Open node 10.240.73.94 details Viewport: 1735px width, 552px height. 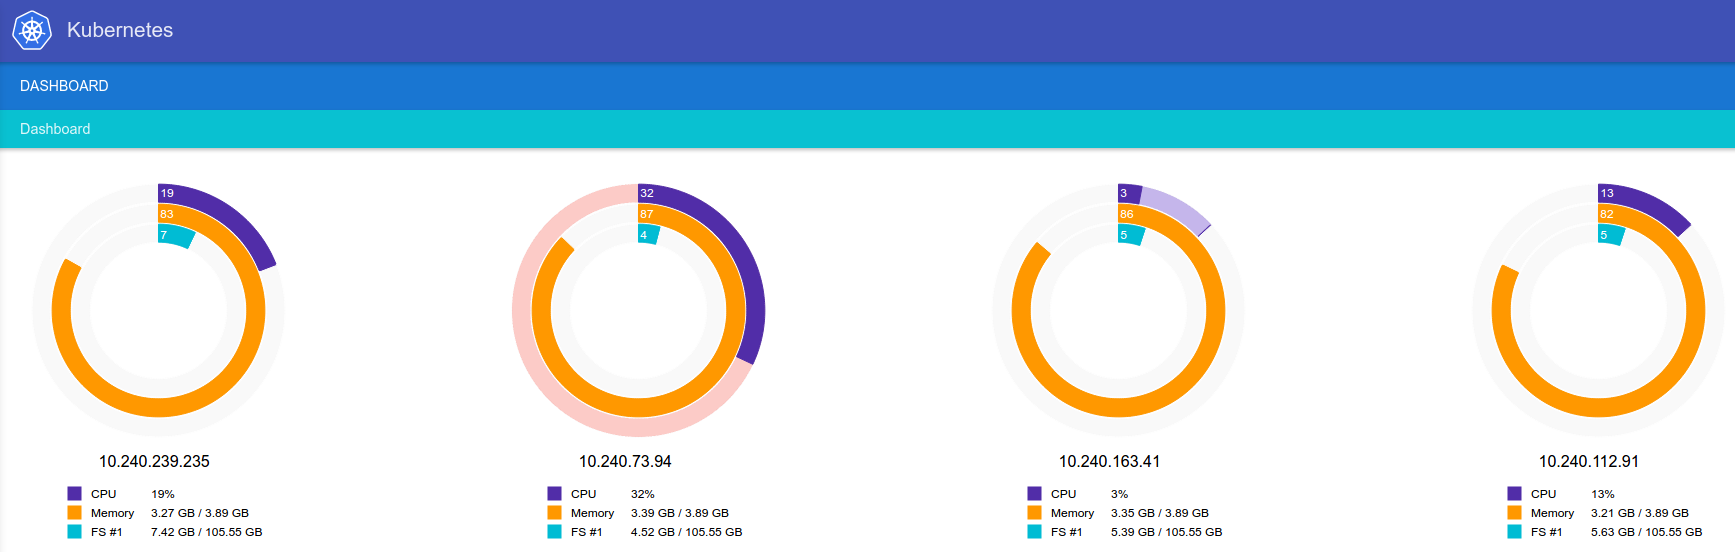[625, 461]
